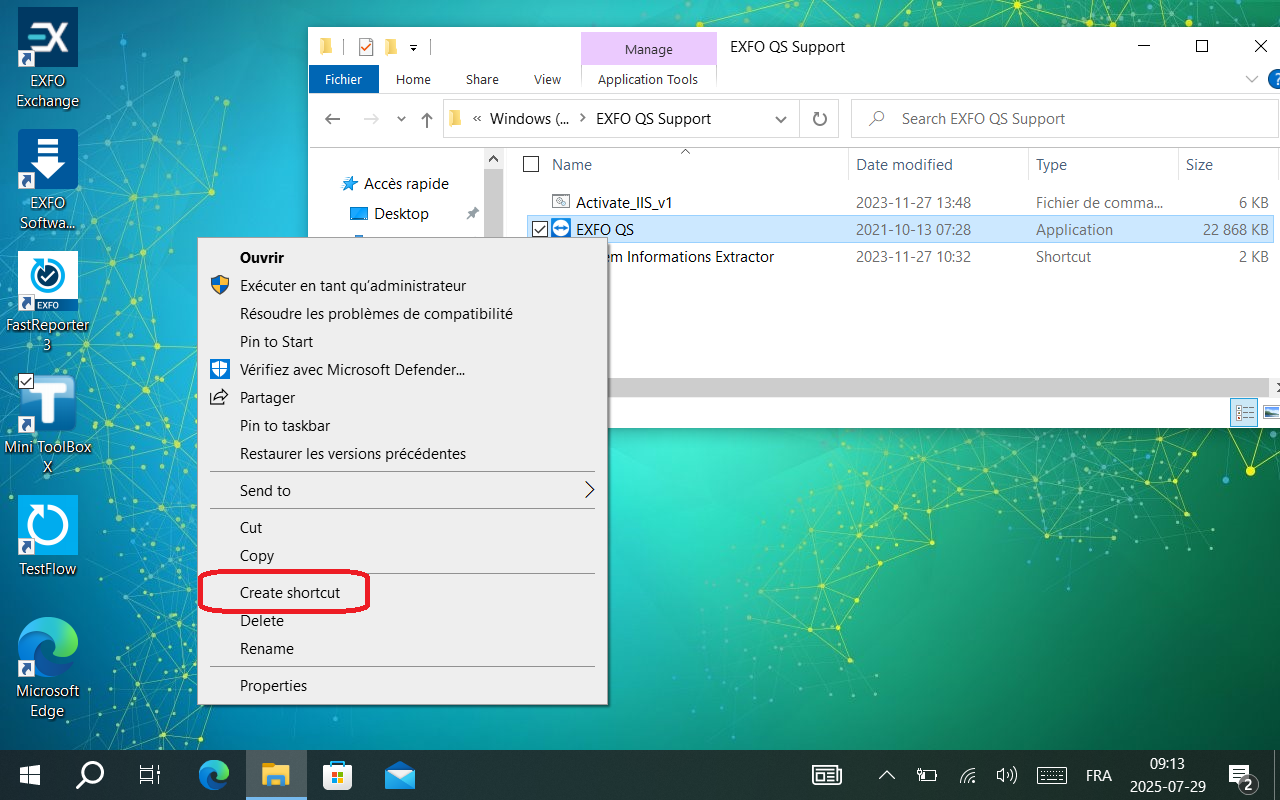Open Properties from context menu
This screenshot has height=800, width=1280.
coord(273,685)
